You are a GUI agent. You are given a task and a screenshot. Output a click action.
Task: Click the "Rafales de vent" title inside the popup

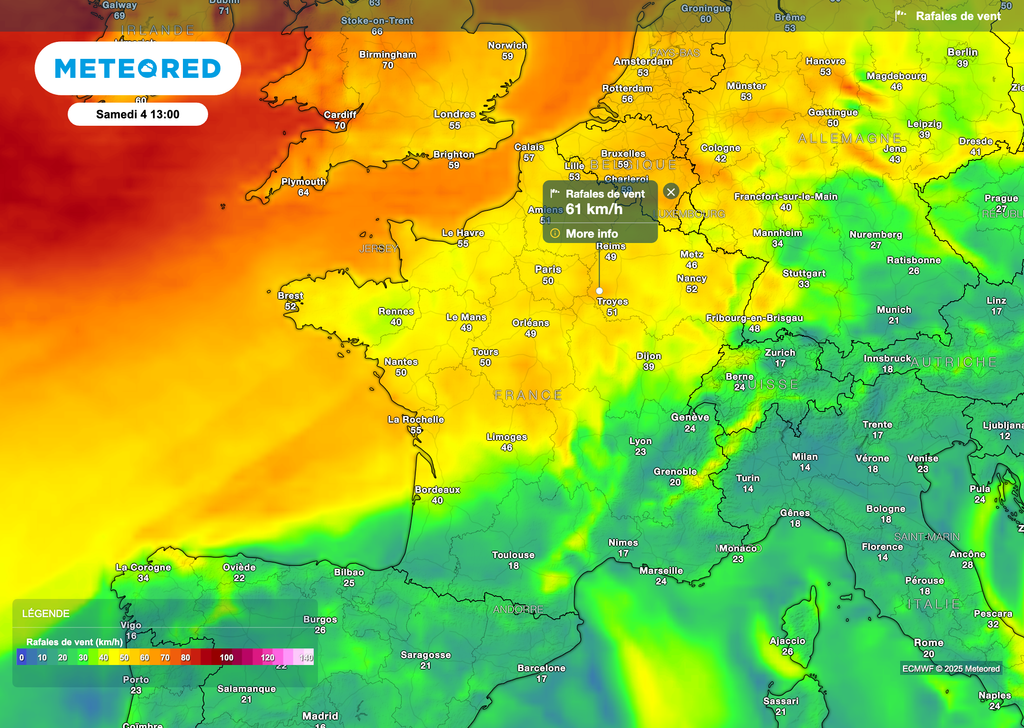[x=605, y=192]
